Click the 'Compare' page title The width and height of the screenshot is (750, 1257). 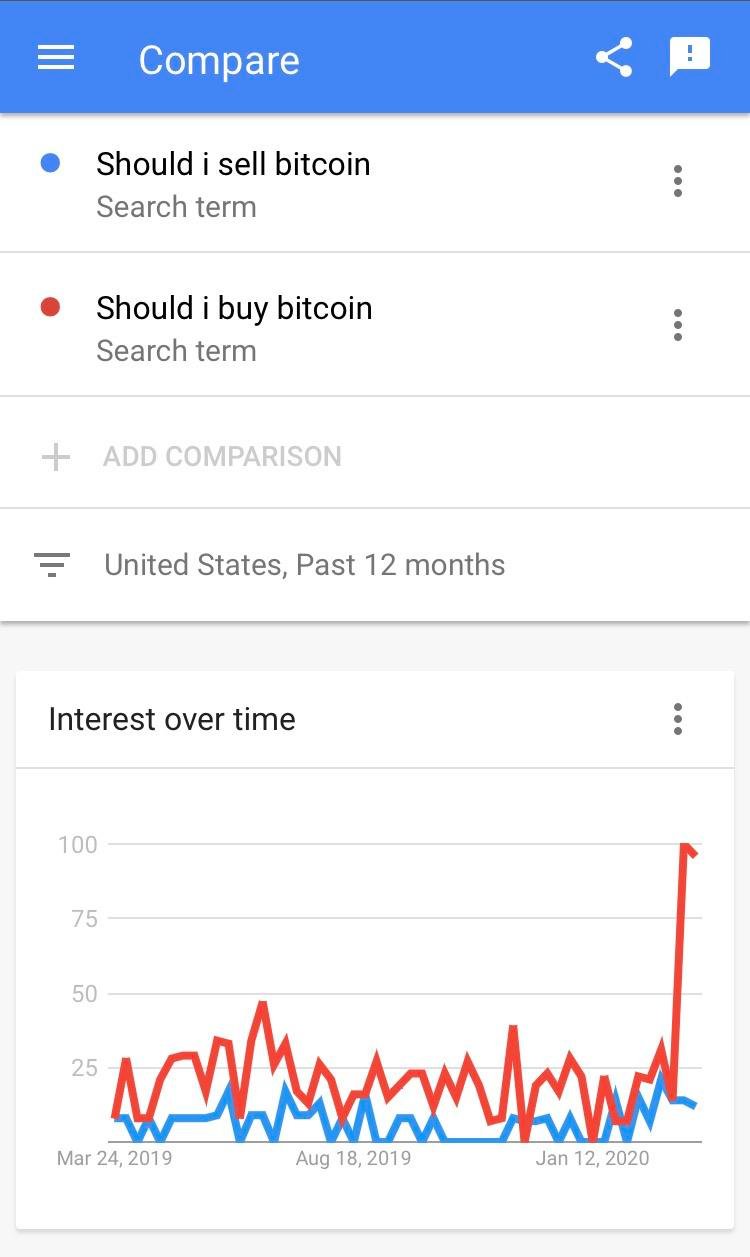219,60
